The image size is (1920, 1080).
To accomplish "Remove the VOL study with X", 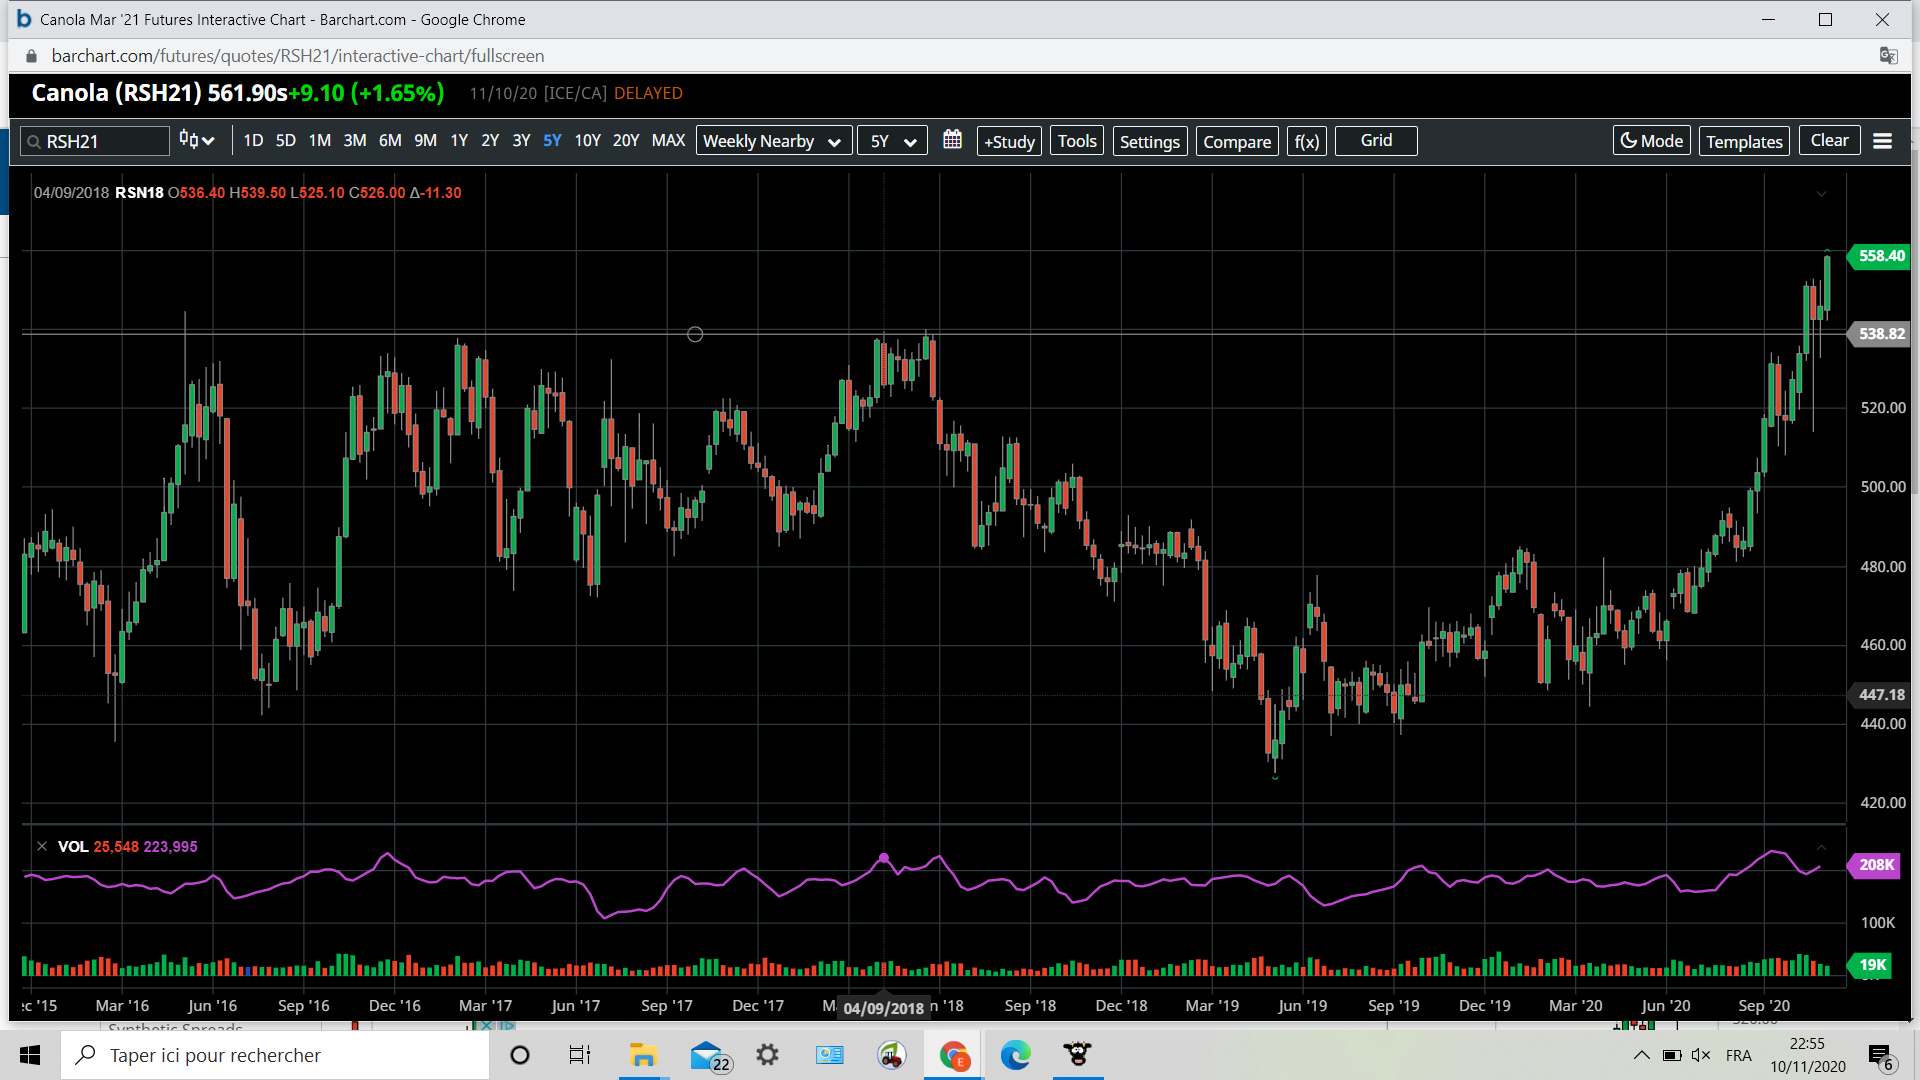I will coord(42,846).
